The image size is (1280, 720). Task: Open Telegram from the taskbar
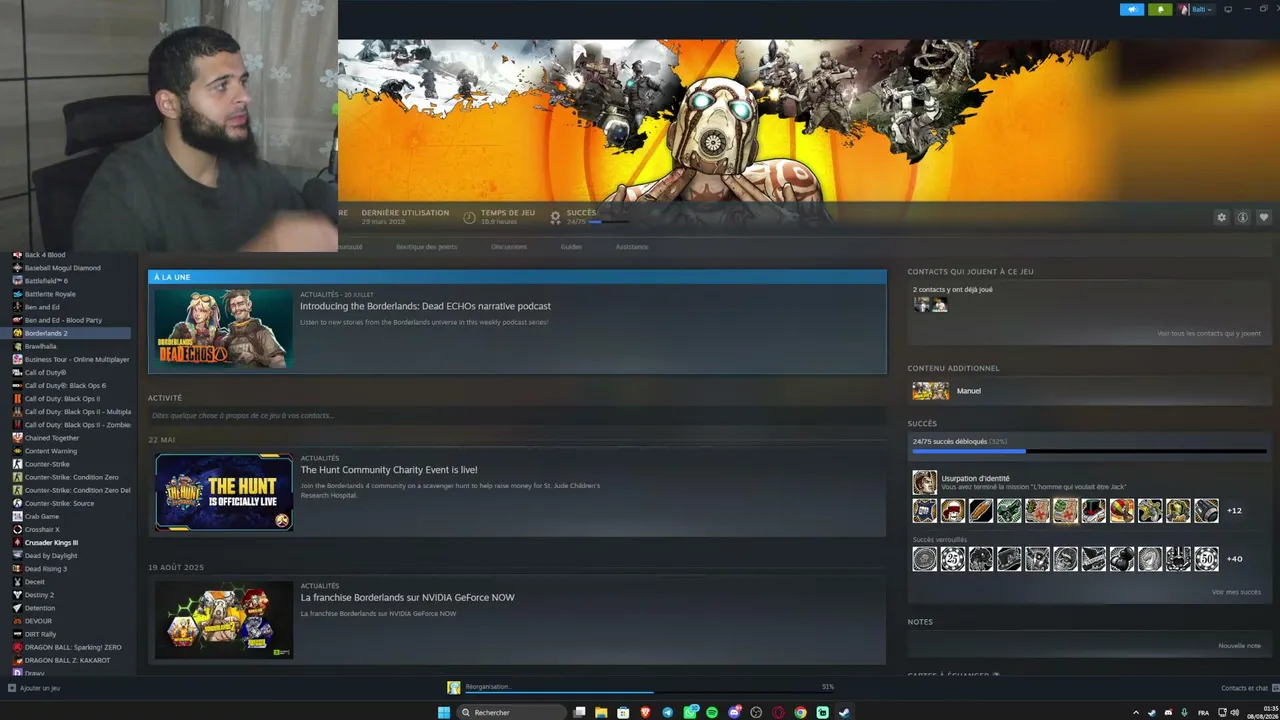pos(668,713)
